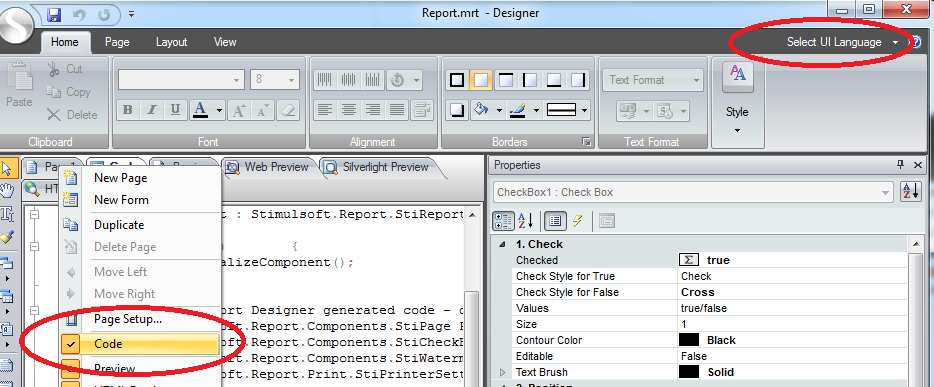Click the highlighted no-border icon
The image size is (934, 387).
click(x=481, y=80)
